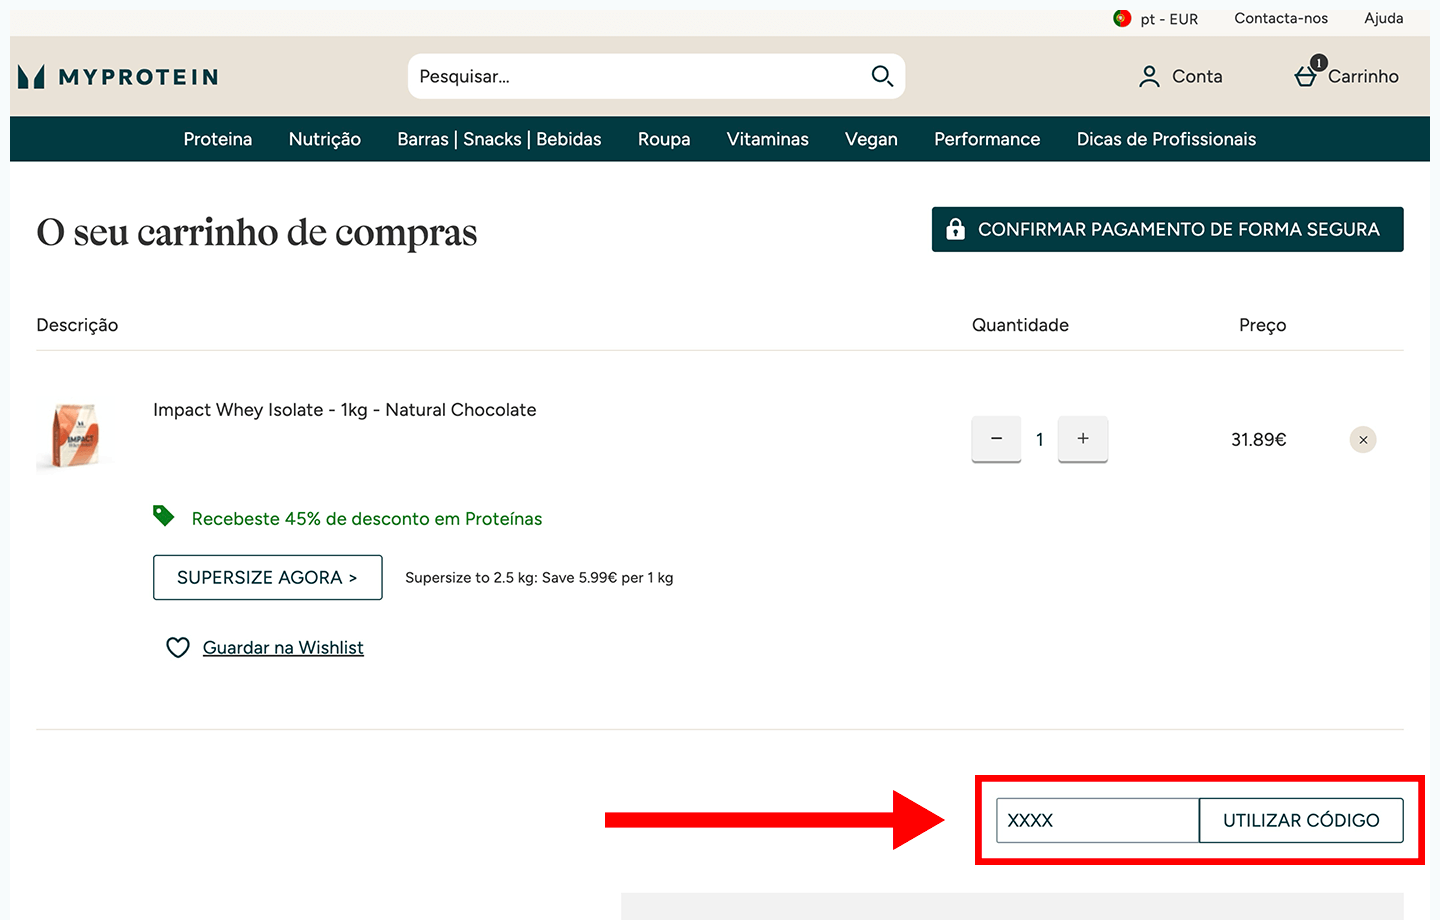The image size is (1440, 920).
Task: Click the Supersize Agora button
Action: click(x=267, y=578)
